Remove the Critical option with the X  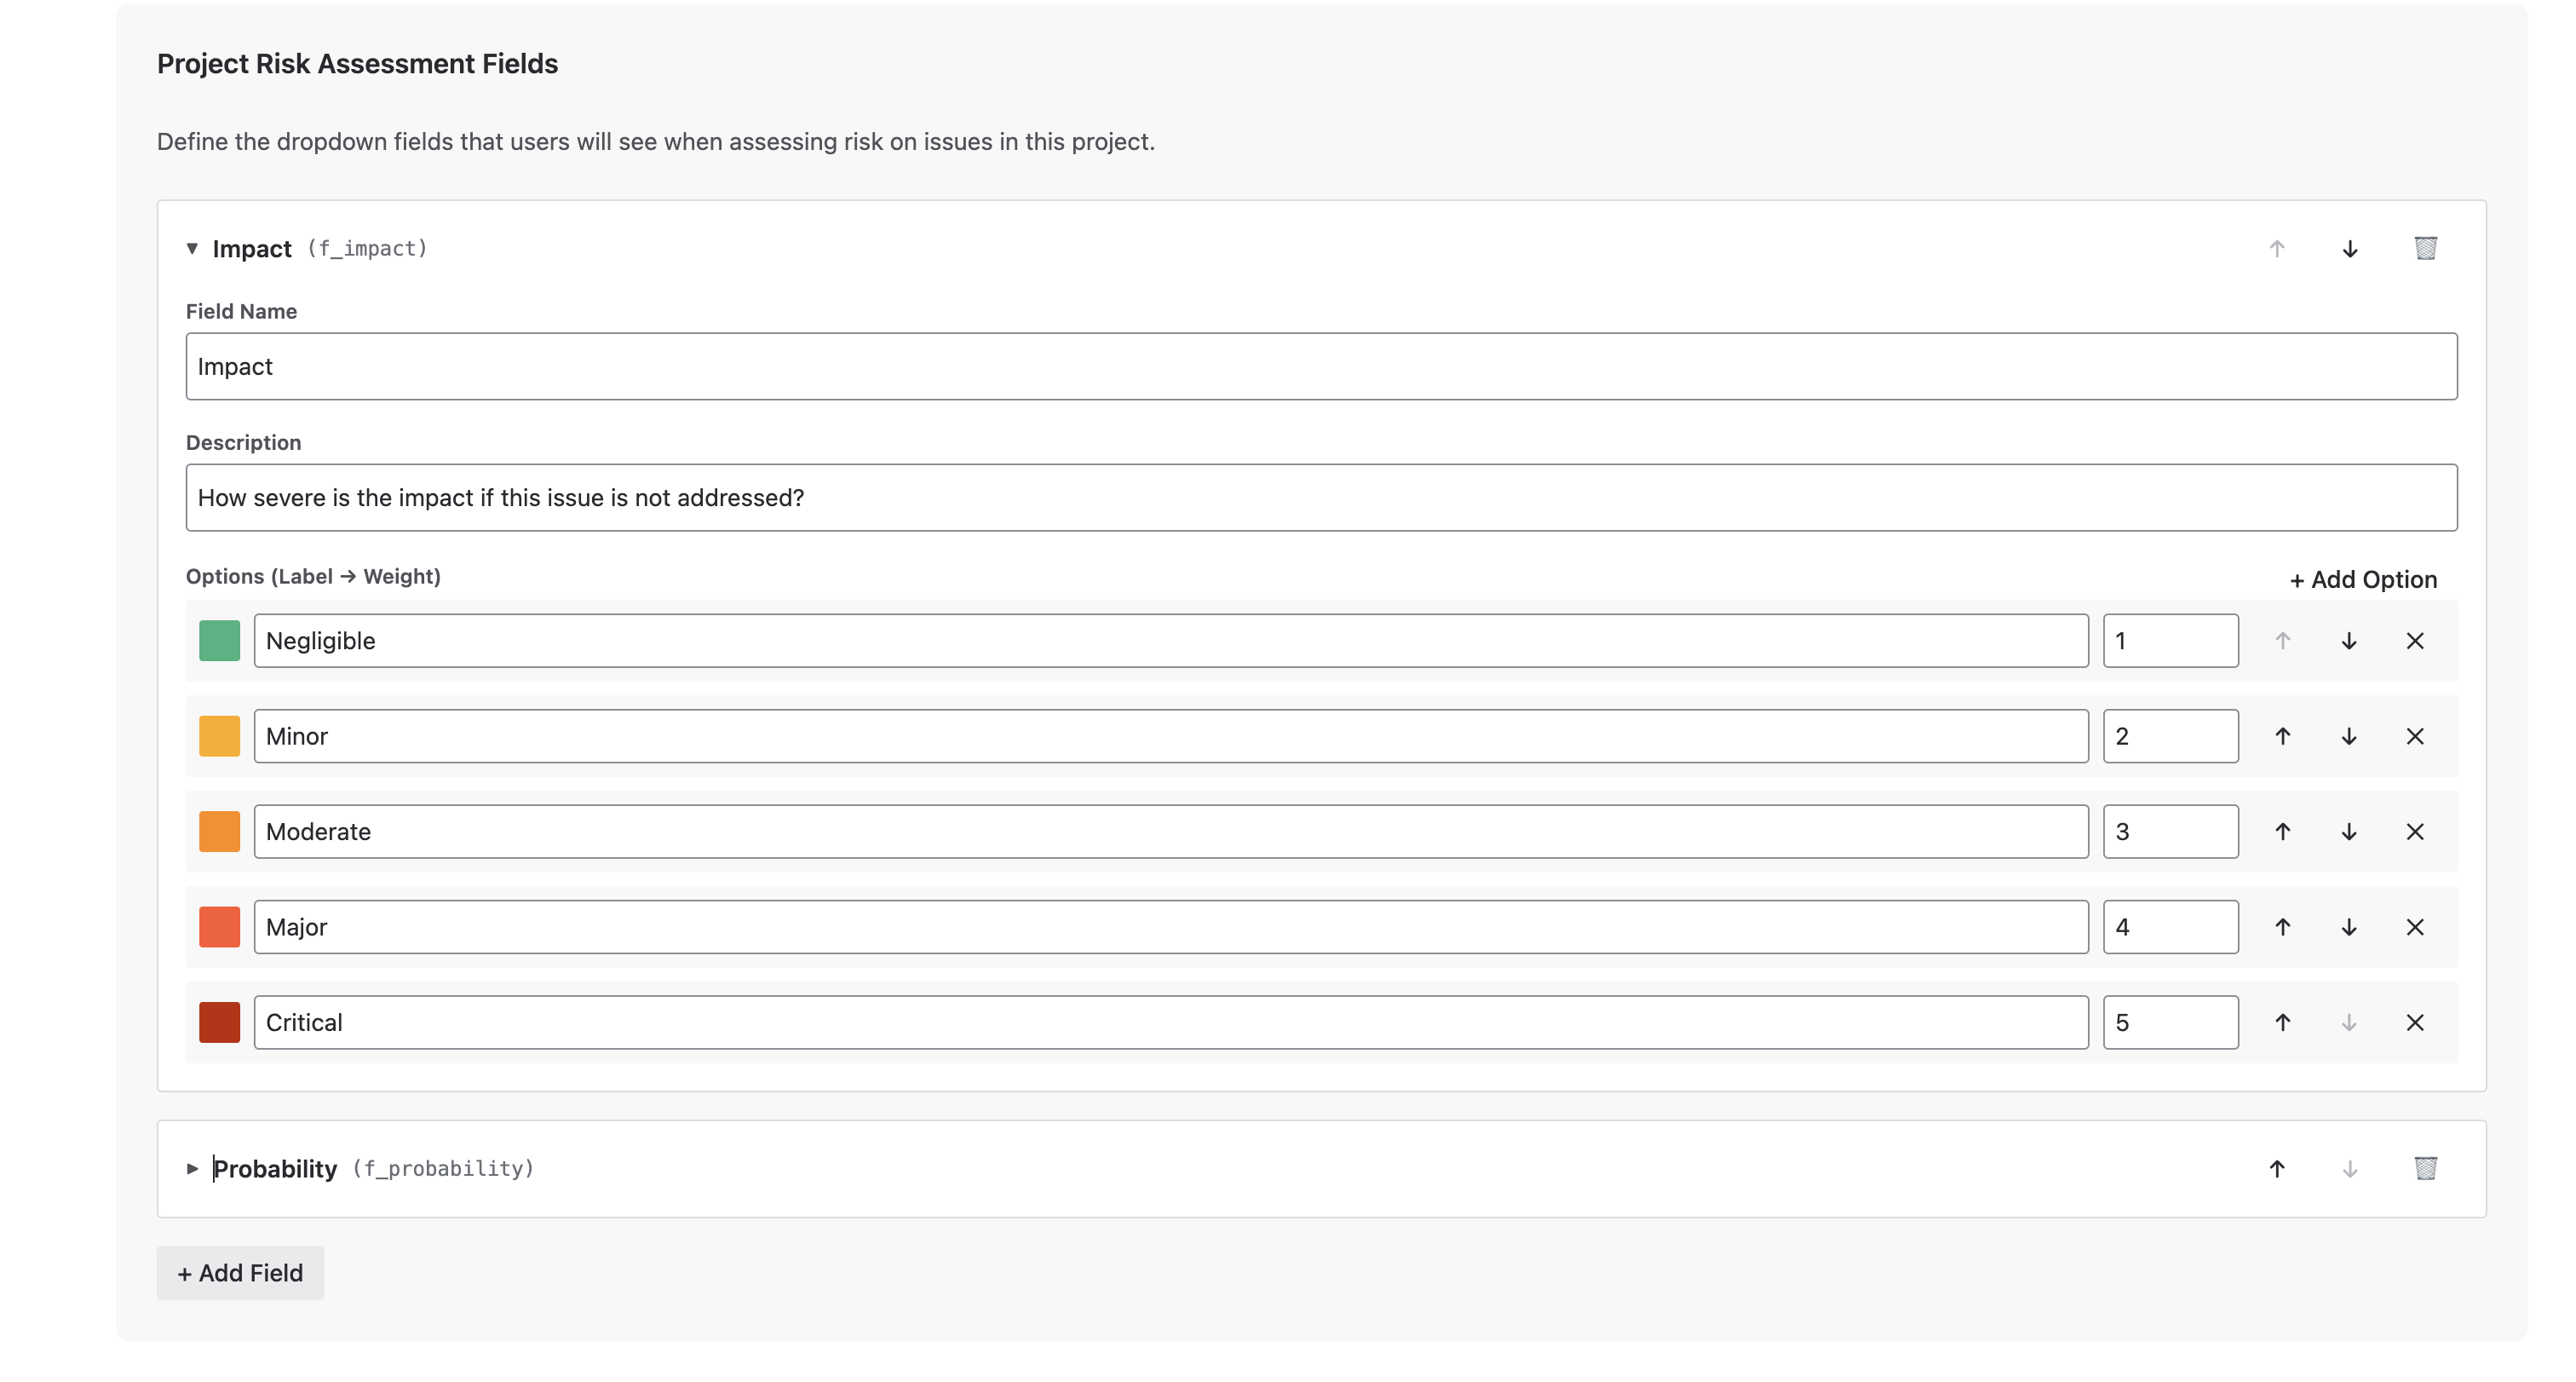tap(2415, 1022)
